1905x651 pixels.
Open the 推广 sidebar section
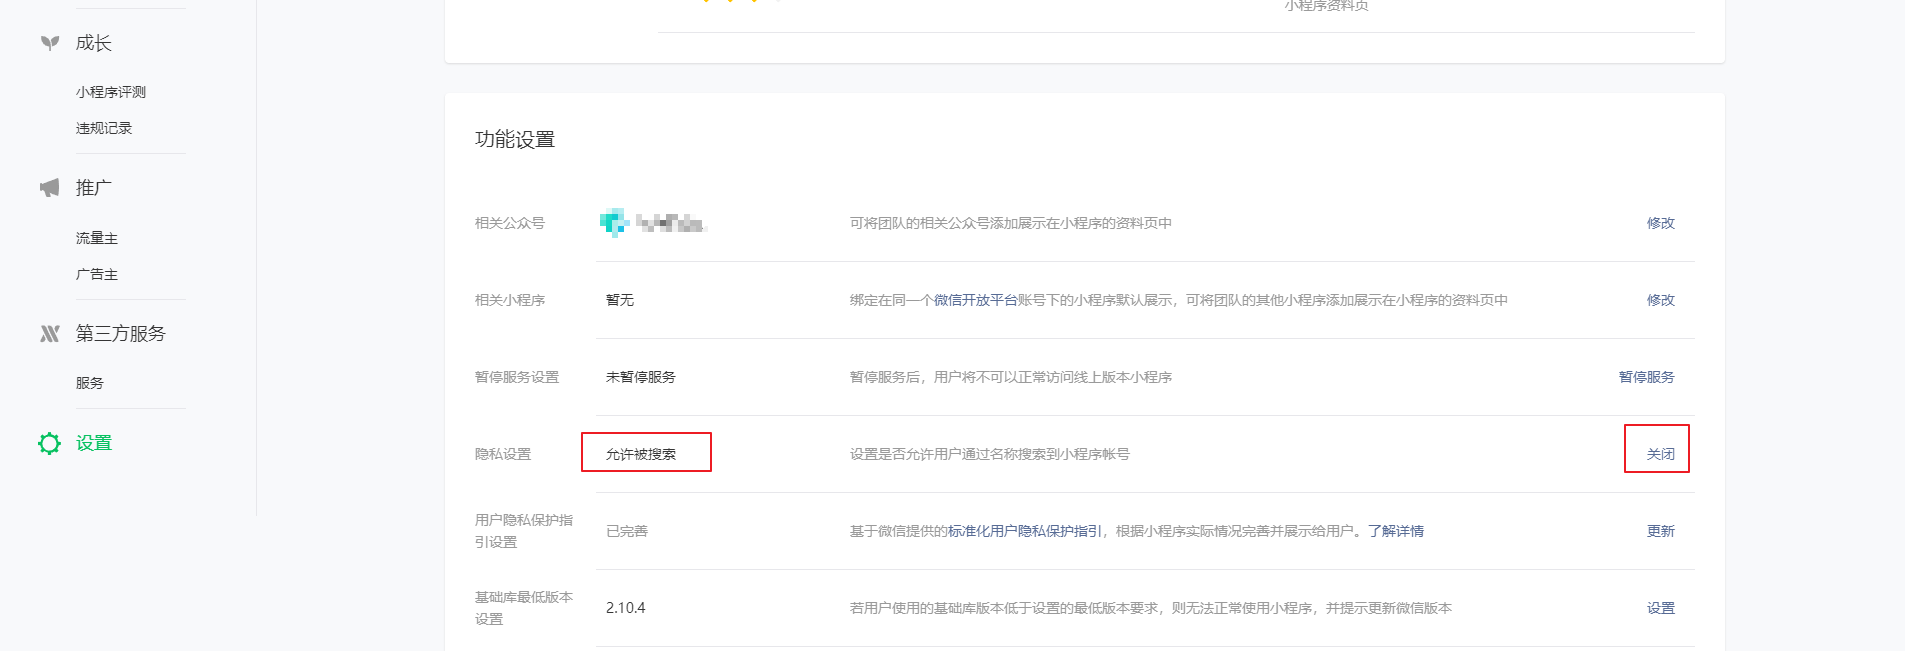point(94,188)
